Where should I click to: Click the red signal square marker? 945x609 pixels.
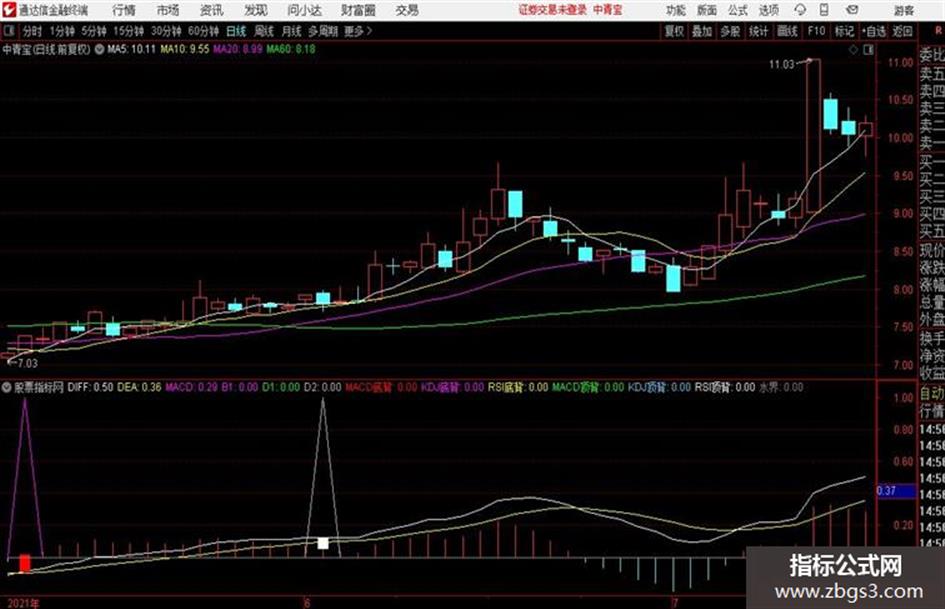(25, 563)
